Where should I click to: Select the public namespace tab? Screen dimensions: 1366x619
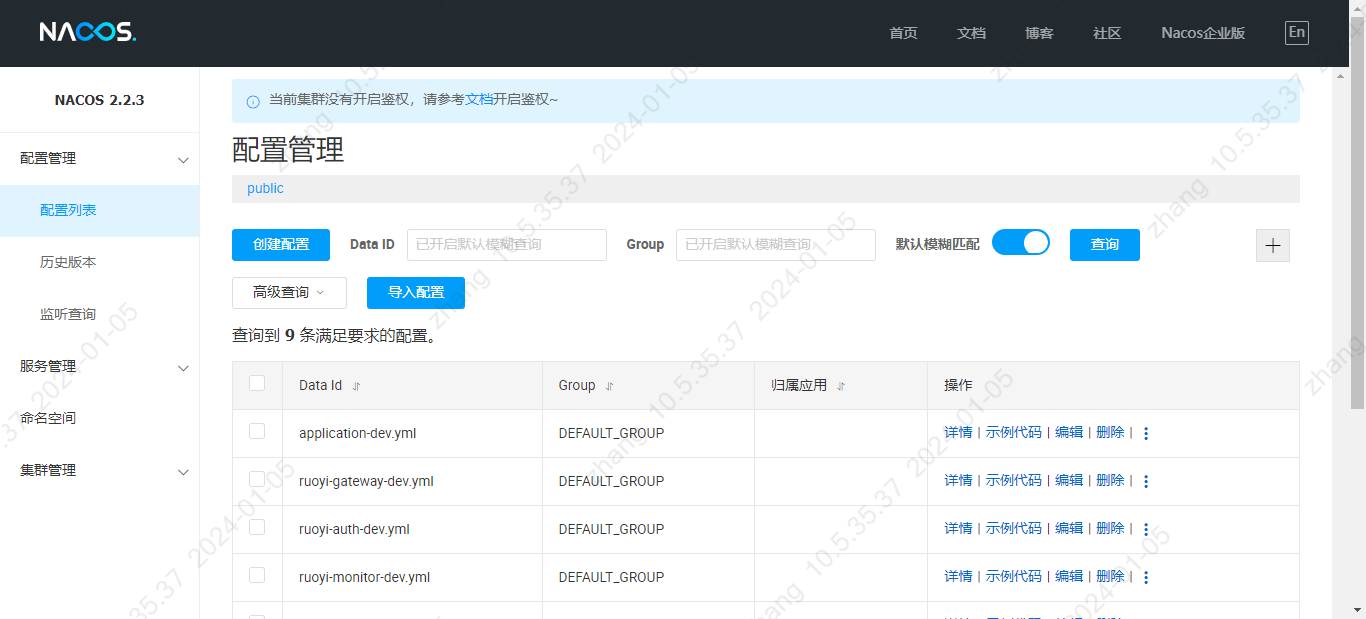pyautogui.click(x=265, y=188)
